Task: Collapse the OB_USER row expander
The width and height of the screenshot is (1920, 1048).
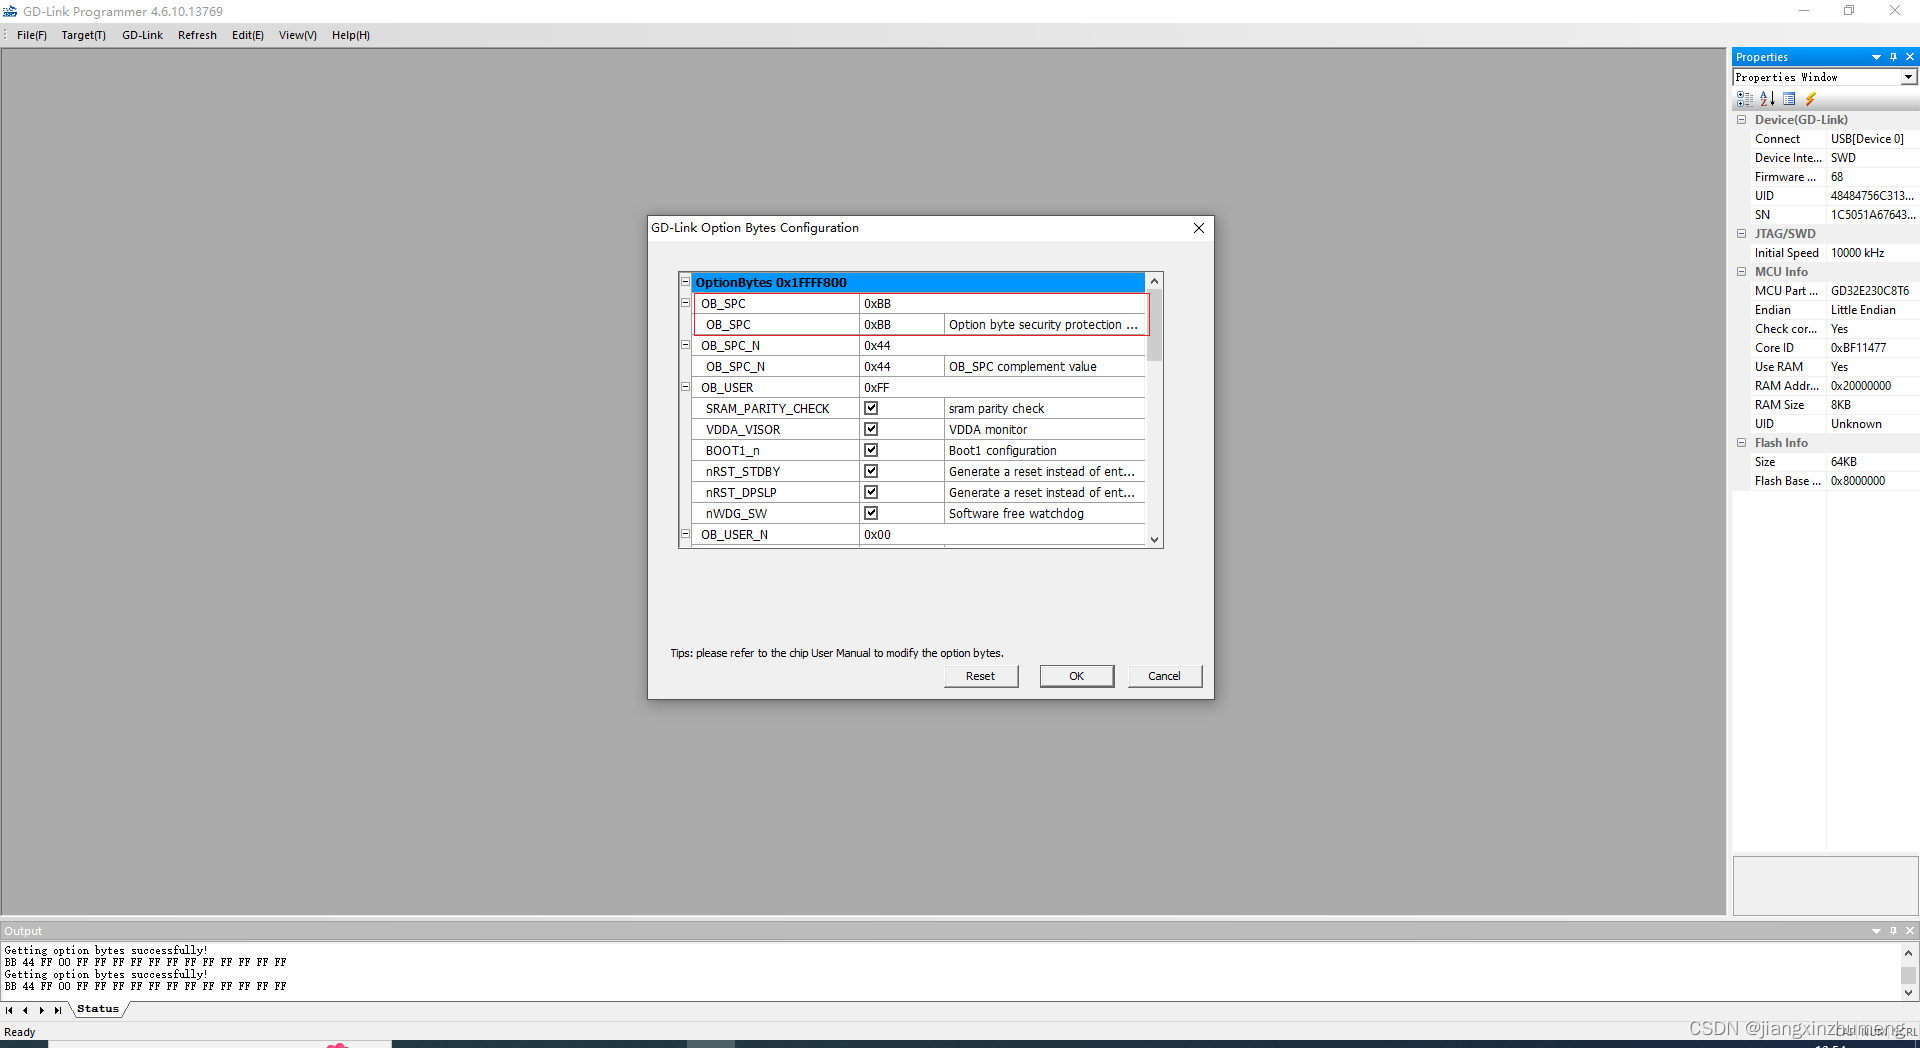Action: (x=686, y=387)
